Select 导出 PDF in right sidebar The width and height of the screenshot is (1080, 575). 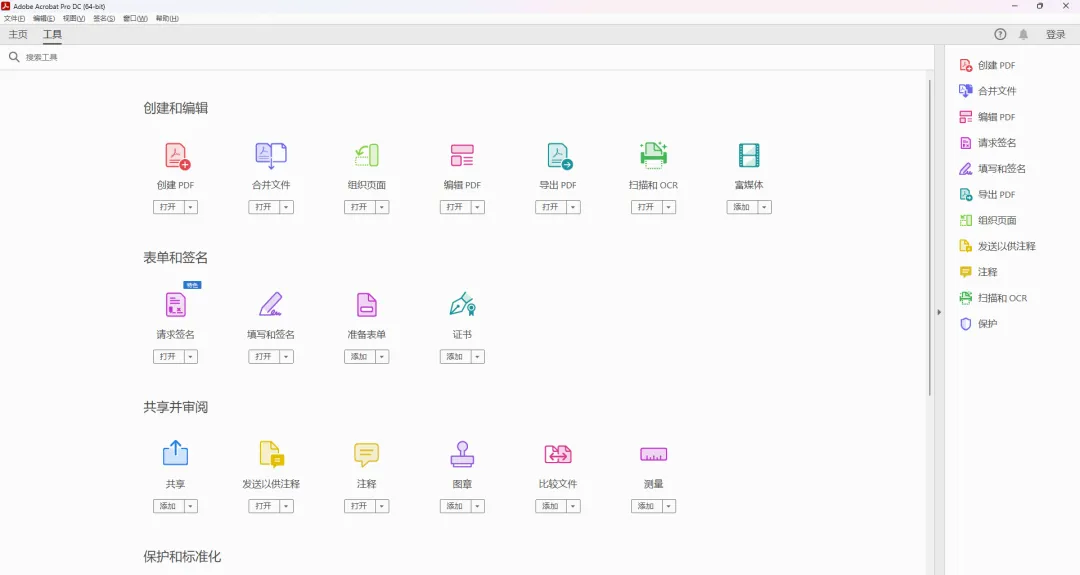988,195
